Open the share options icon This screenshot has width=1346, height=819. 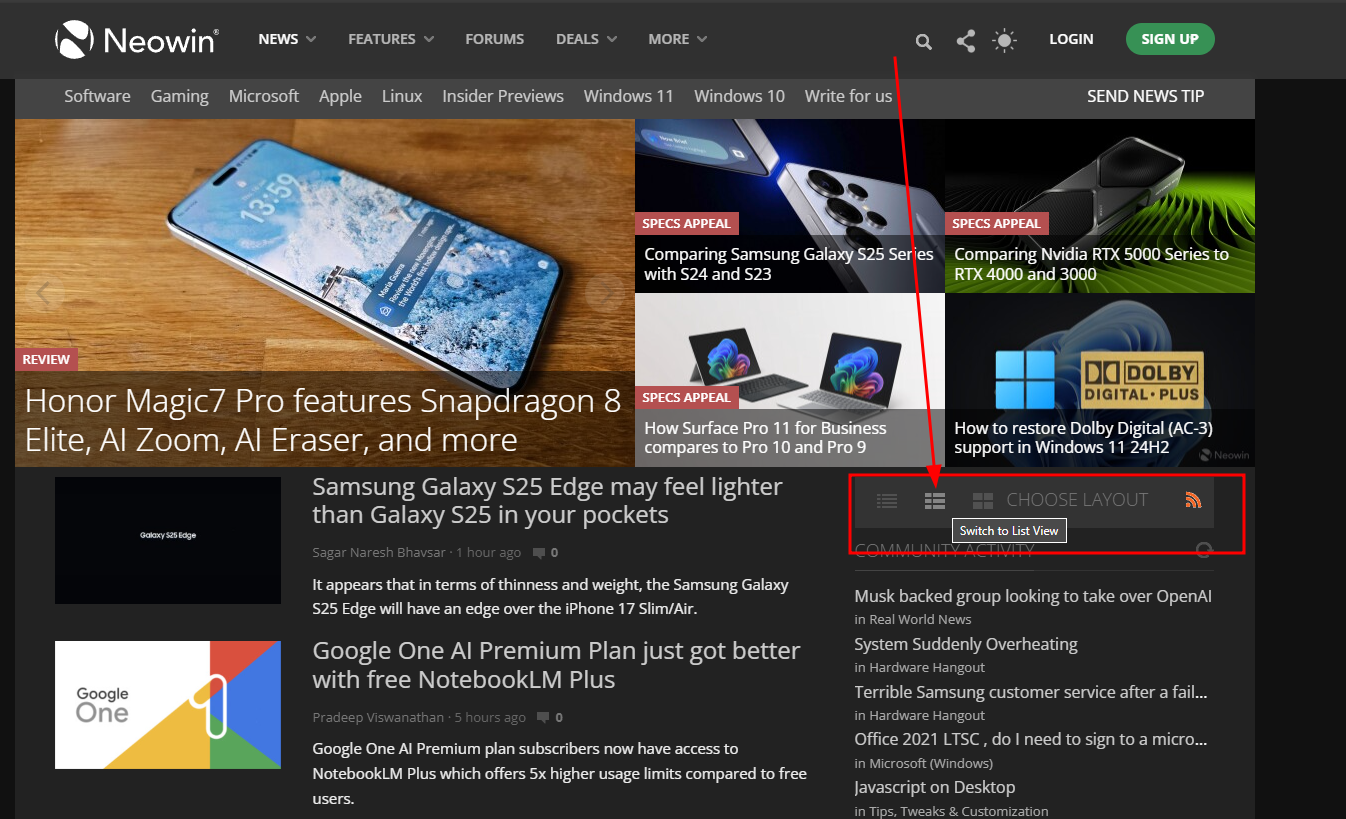[965, 41]
